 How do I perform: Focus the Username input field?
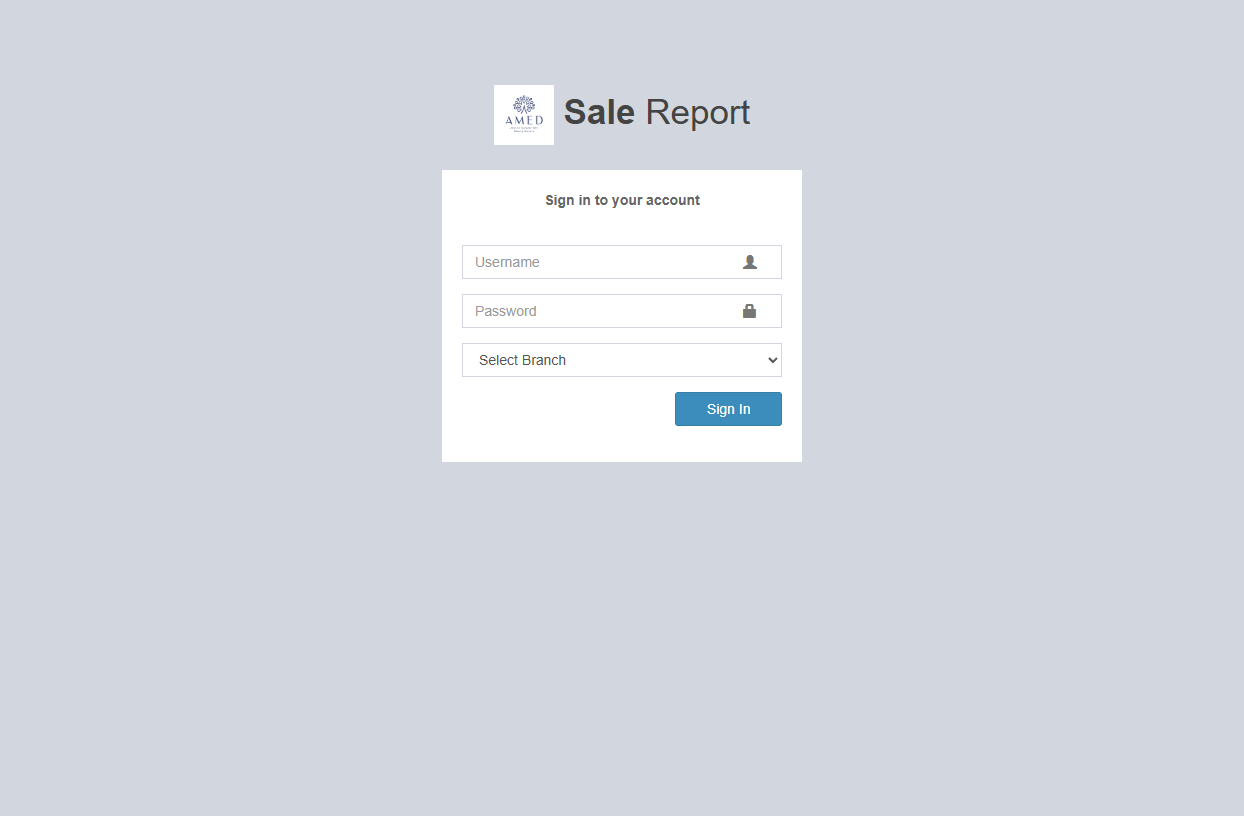pos(600,262)
